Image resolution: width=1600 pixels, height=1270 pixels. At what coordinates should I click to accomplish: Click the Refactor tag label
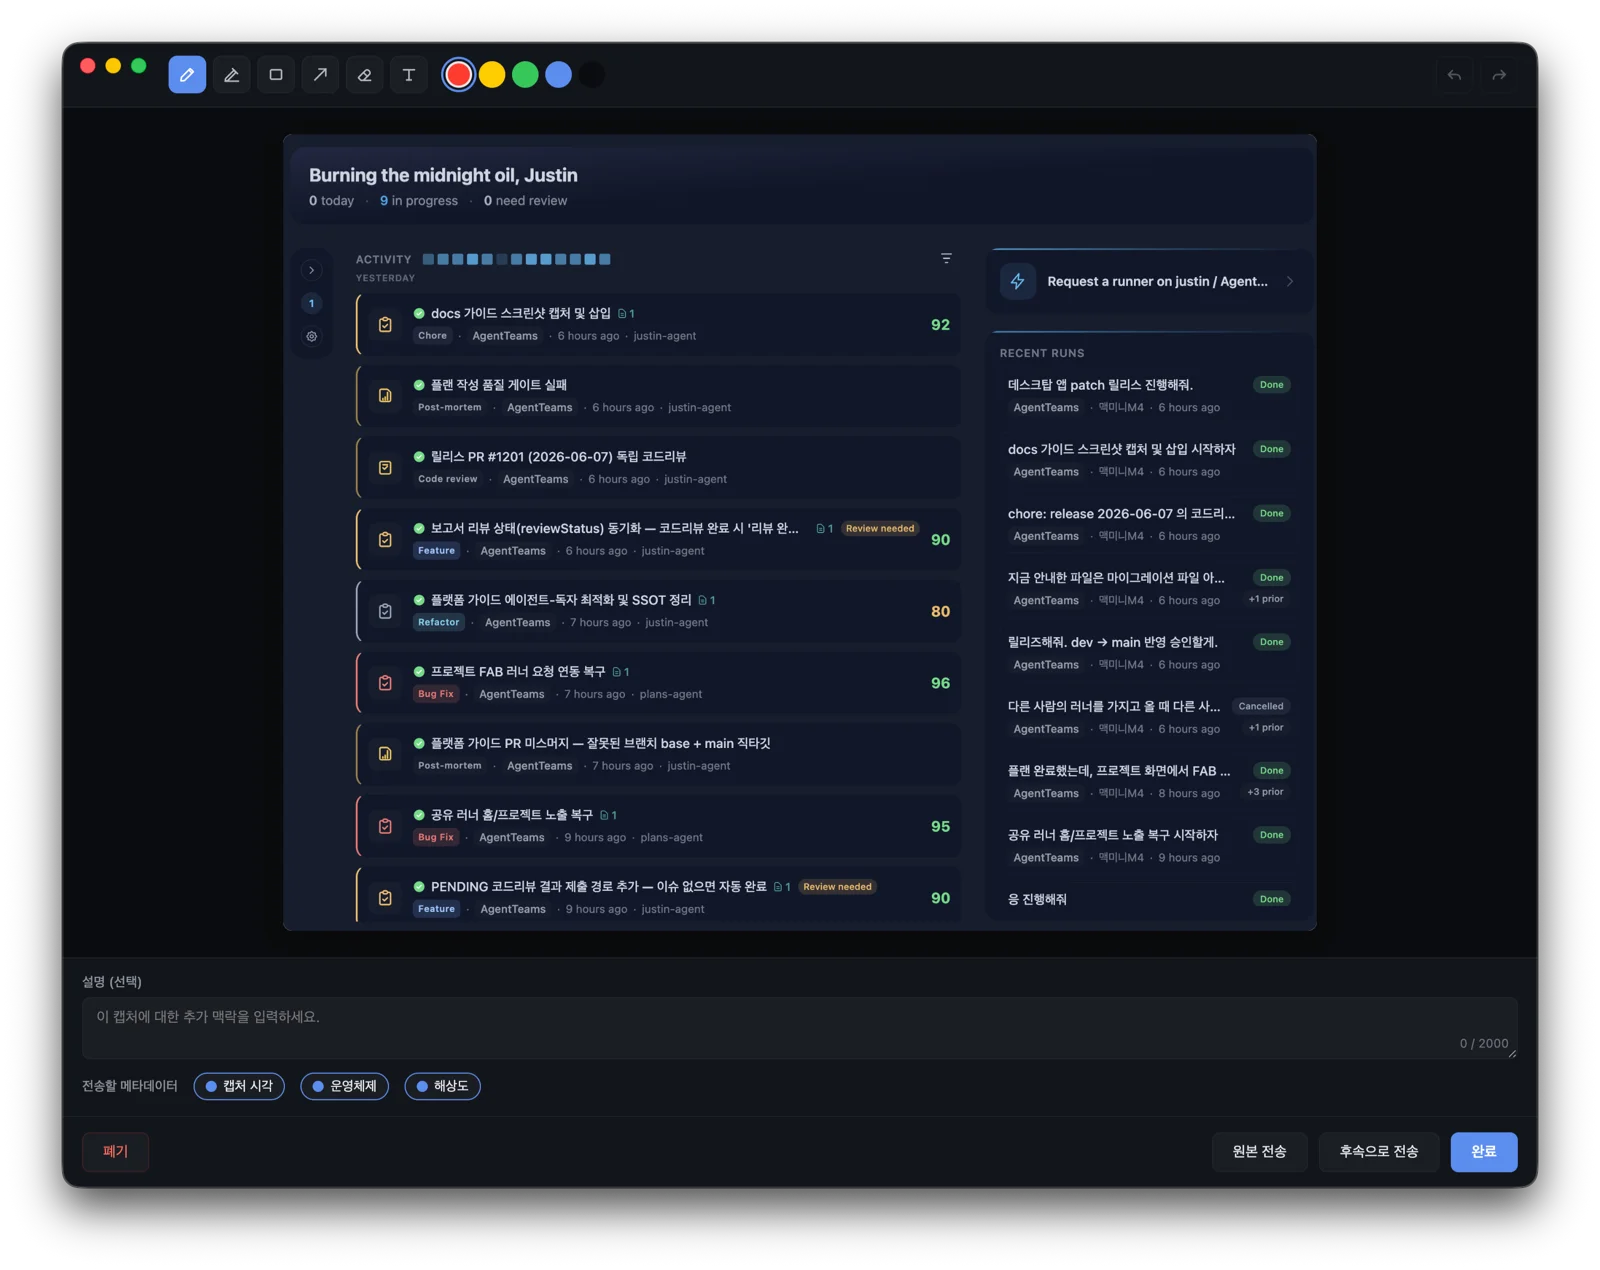tap(439, 623)
